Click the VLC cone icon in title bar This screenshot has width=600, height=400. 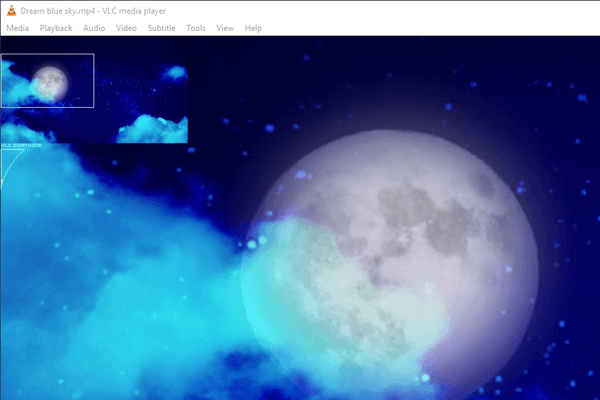point(11,9)
